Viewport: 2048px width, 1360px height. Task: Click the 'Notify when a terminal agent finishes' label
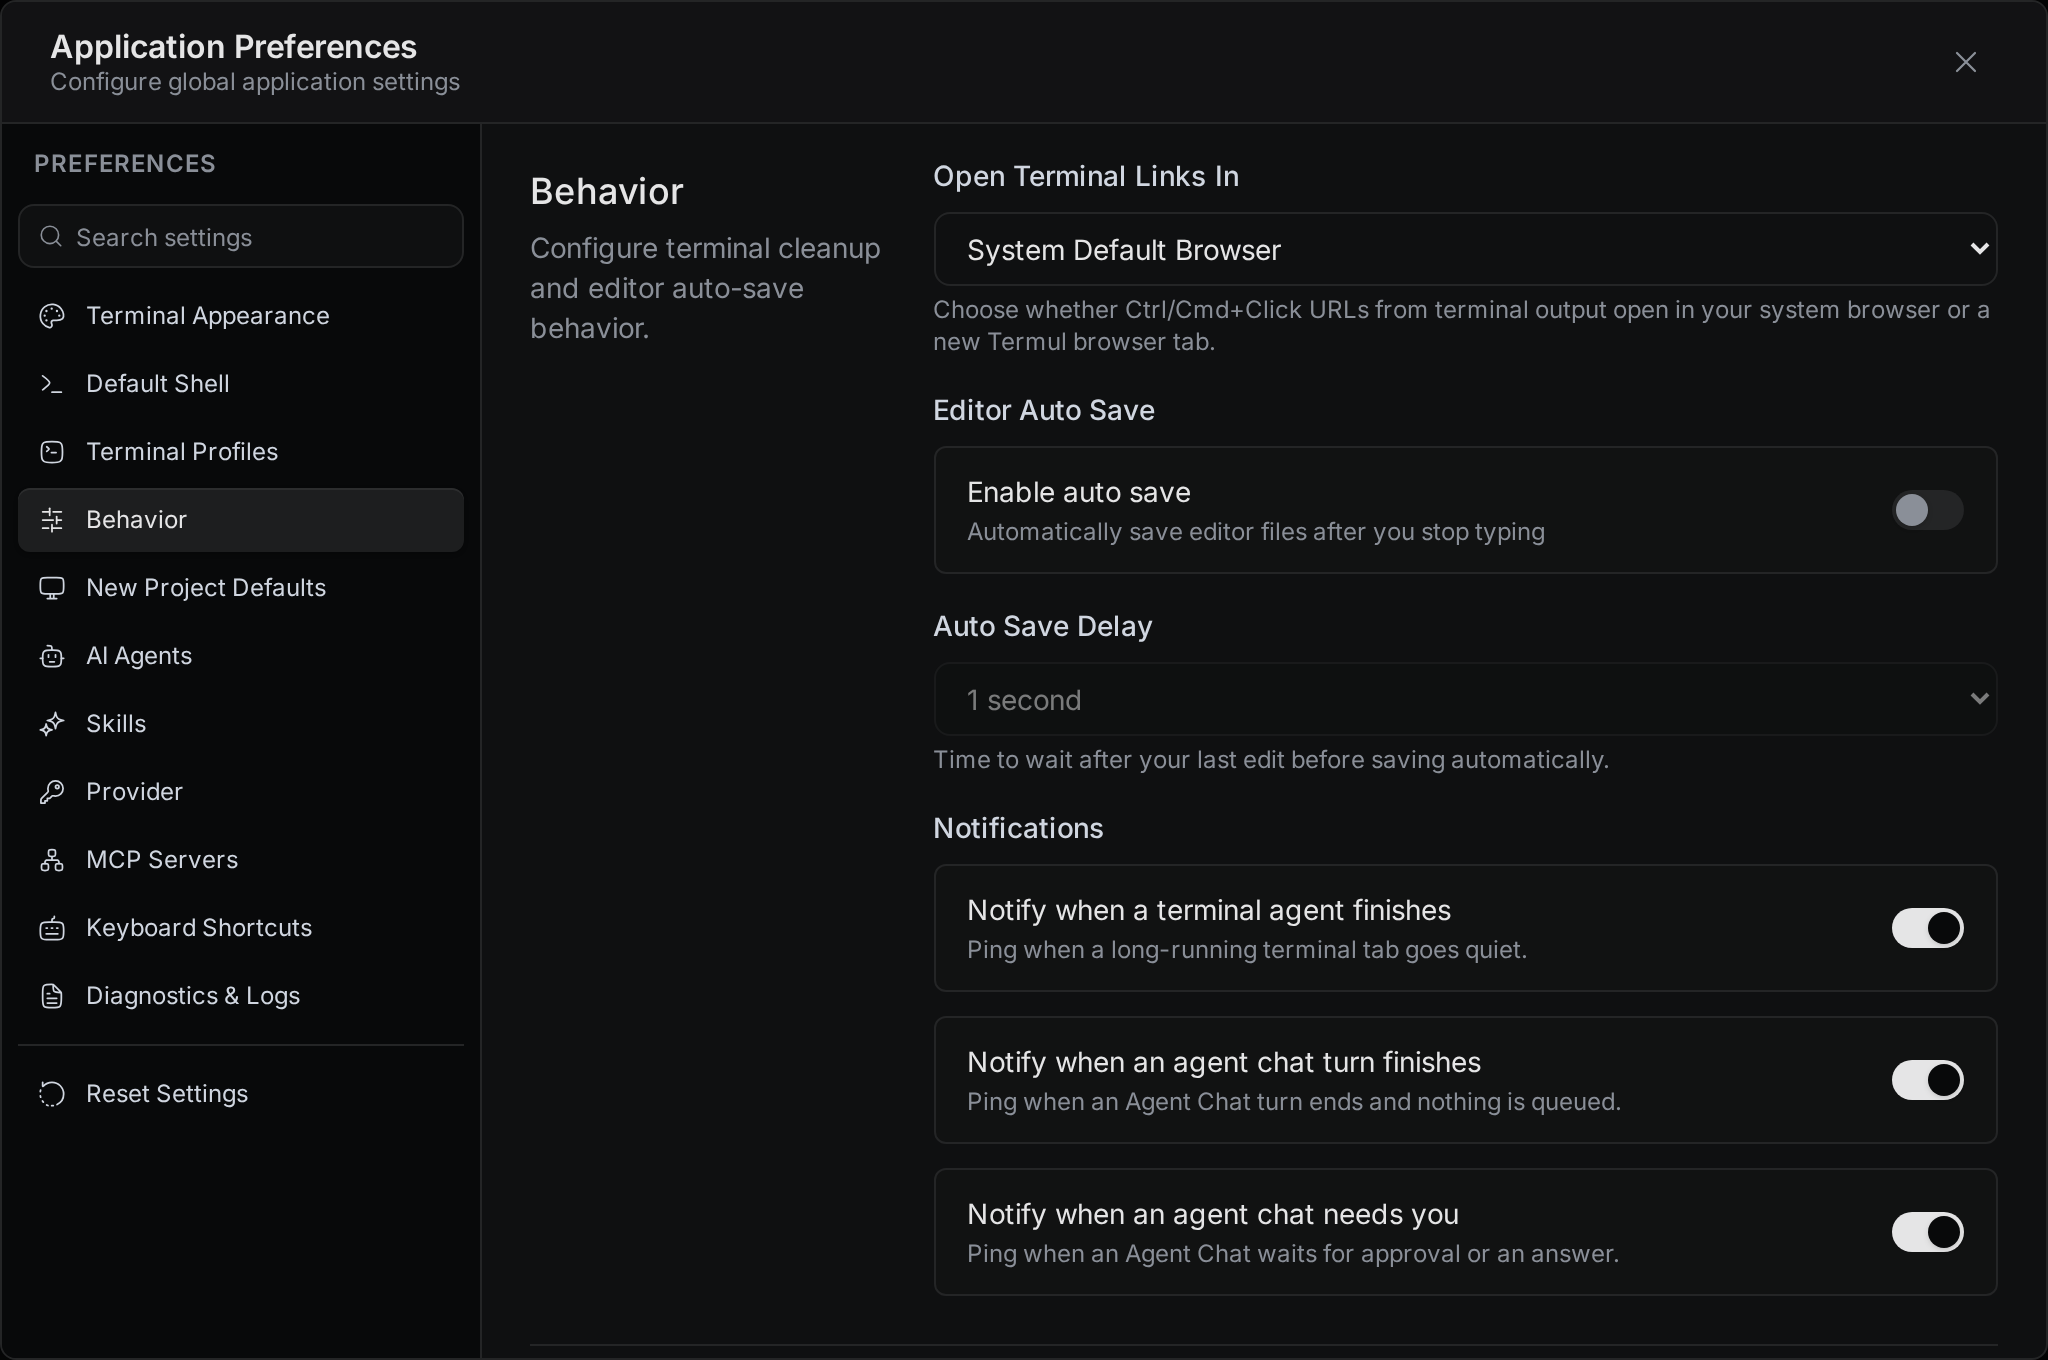pyautogui.click(x=1208, y=910)
